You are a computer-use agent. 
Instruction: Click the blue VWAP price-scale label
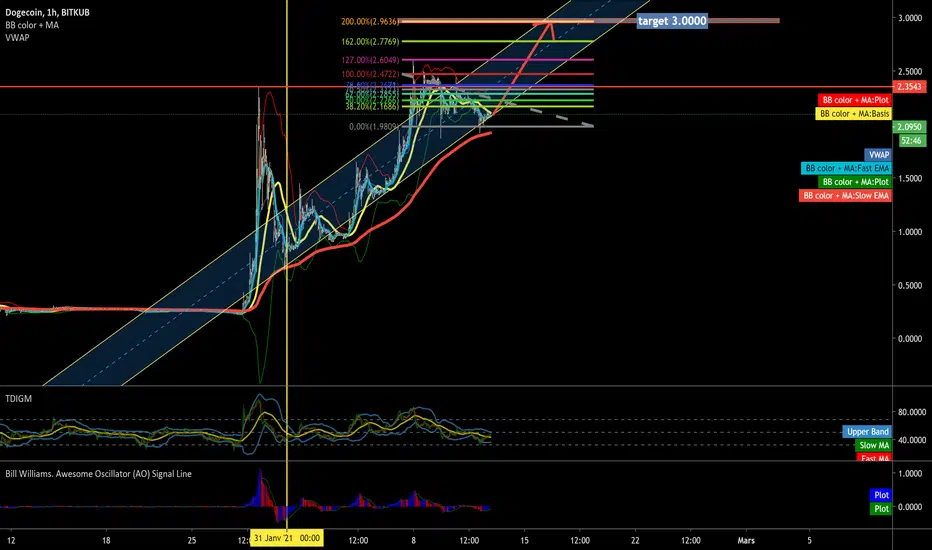pos(879,155)
